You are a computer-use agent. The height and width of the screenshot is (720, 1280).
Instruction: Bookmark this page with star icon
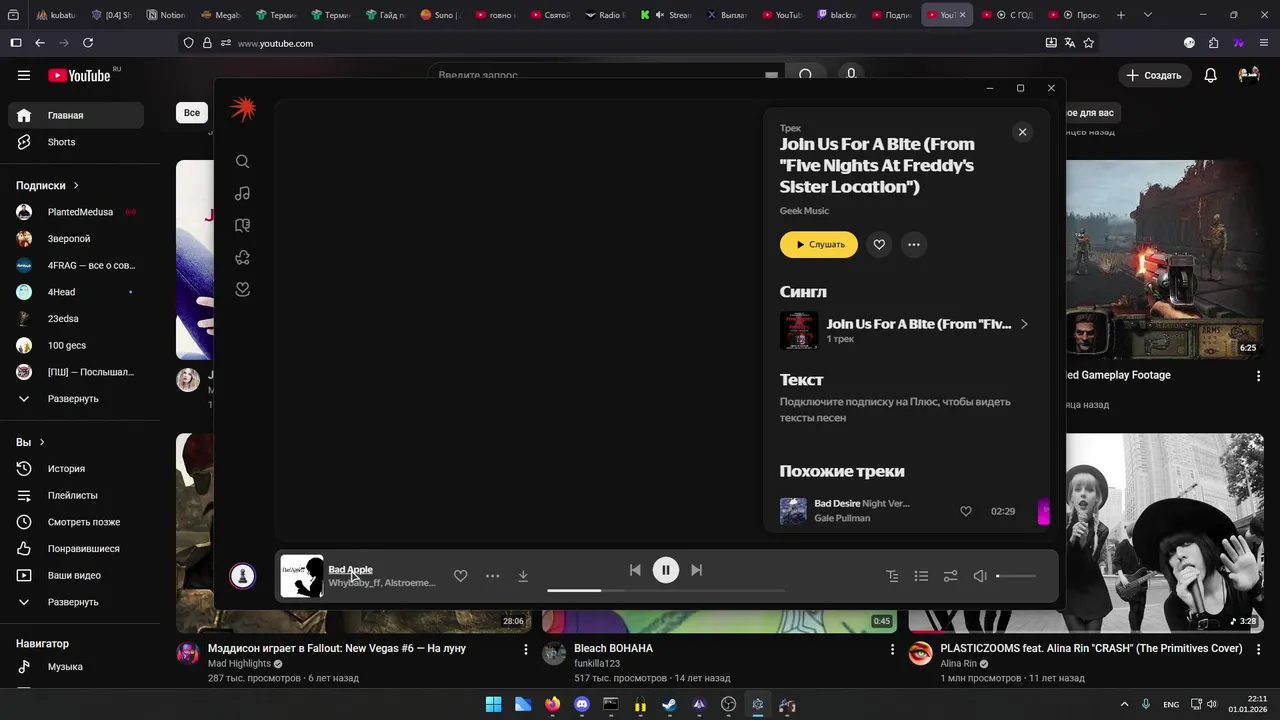coord(1089,43)
